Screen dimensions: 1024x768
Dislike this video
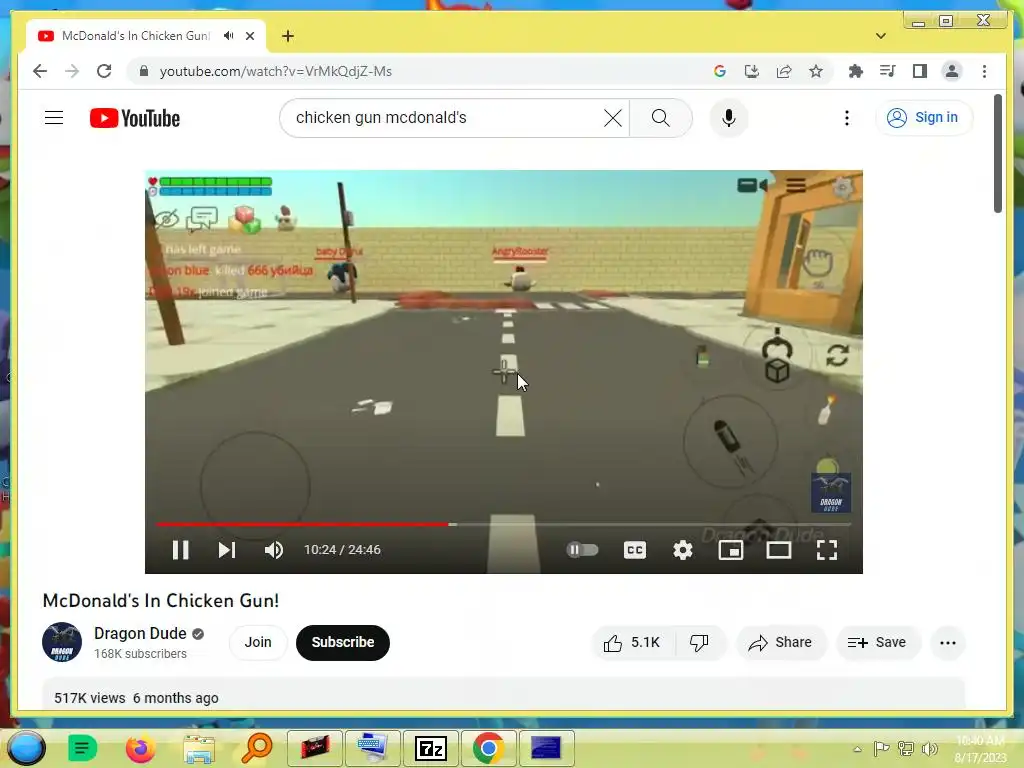pyautogui.click(x=699, y=643)
